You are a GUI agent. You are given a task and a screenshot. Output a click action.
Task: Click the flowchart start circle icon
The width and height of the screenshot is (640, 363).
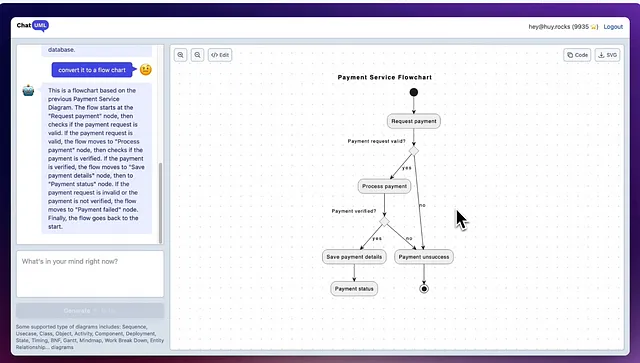pos(413,92)
